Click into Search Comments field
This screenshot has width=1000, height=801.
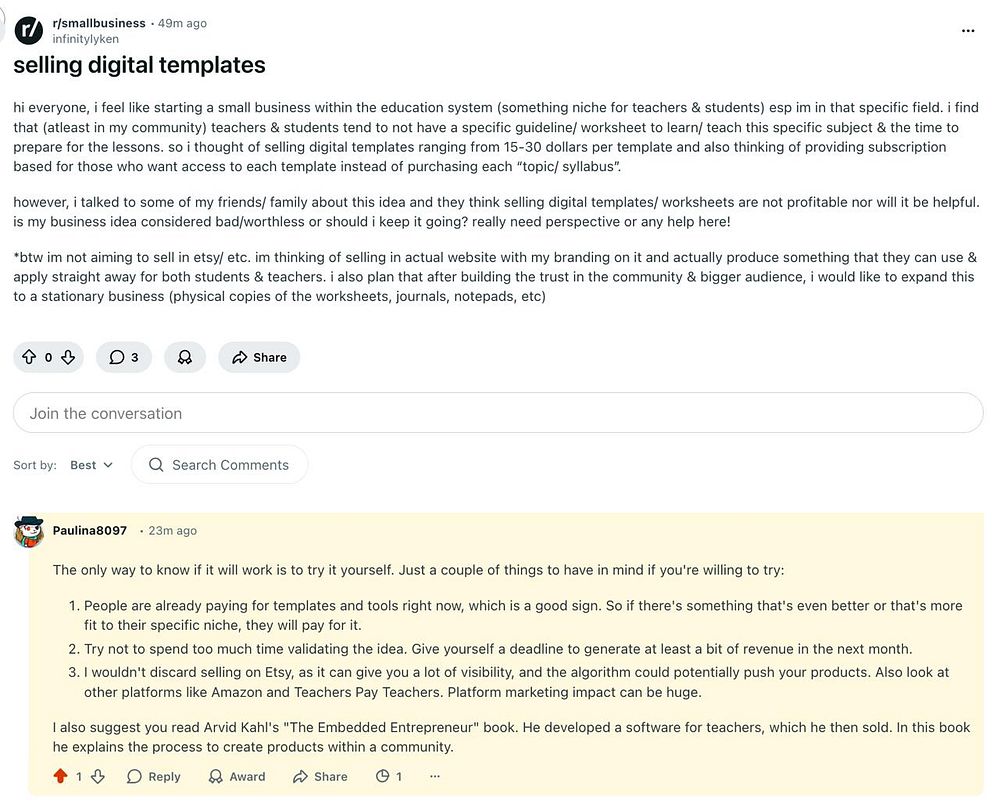pos(219,465)
